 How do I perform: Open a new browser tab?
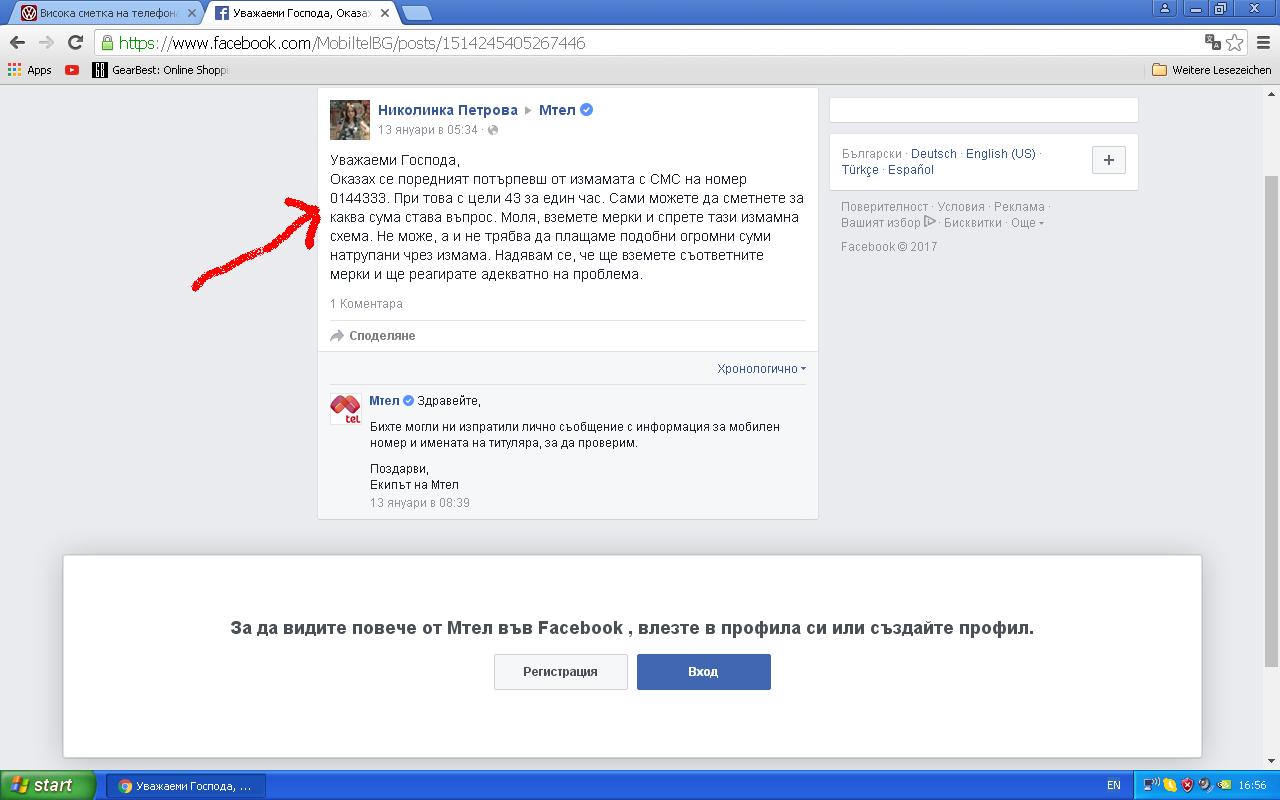point(416,13)
